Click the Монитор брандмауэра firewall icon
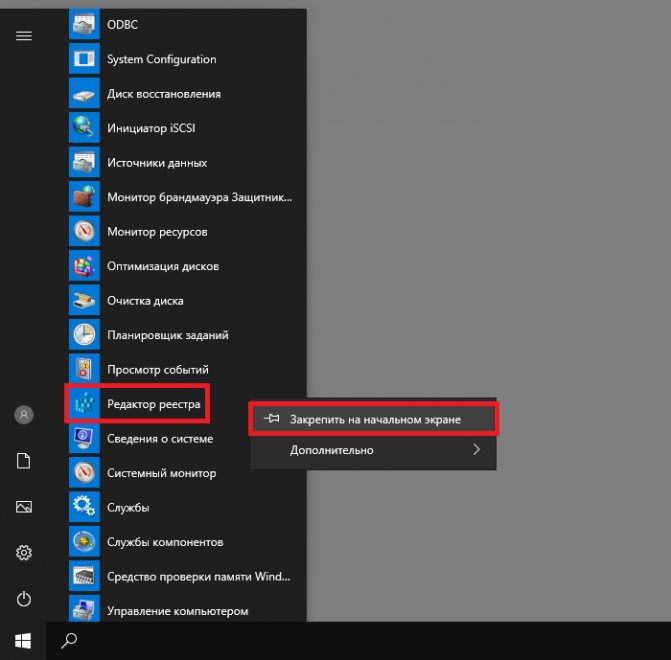The height and width of the screenshot is (660, 671). click(x=84, y=197)
